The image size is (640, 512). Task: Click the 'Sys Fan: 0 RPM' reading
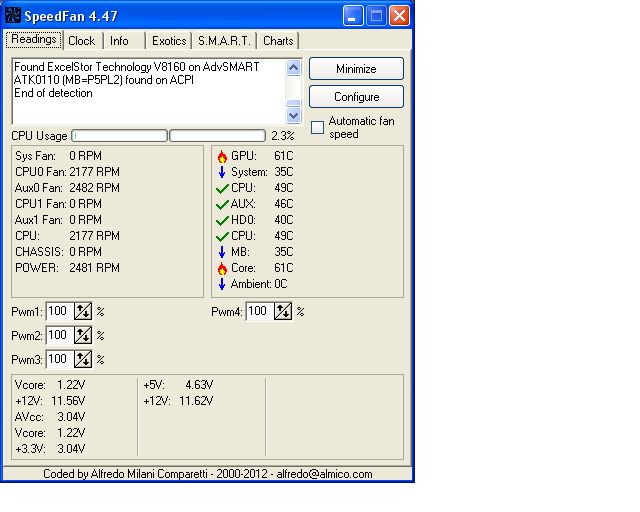[x=58, y=156]
